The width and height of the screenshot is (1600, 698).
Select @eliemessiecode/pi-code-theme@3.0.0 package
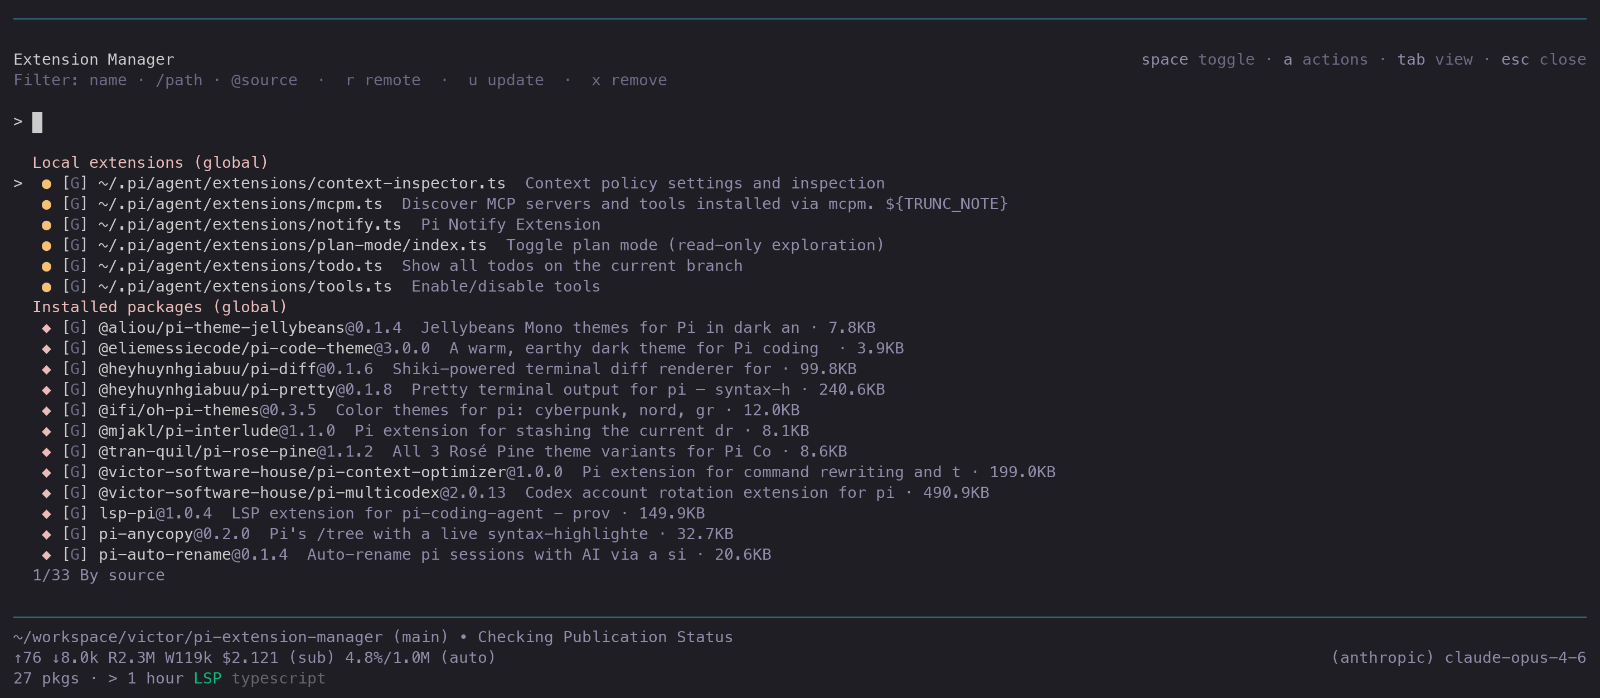[x=264, y=348]
